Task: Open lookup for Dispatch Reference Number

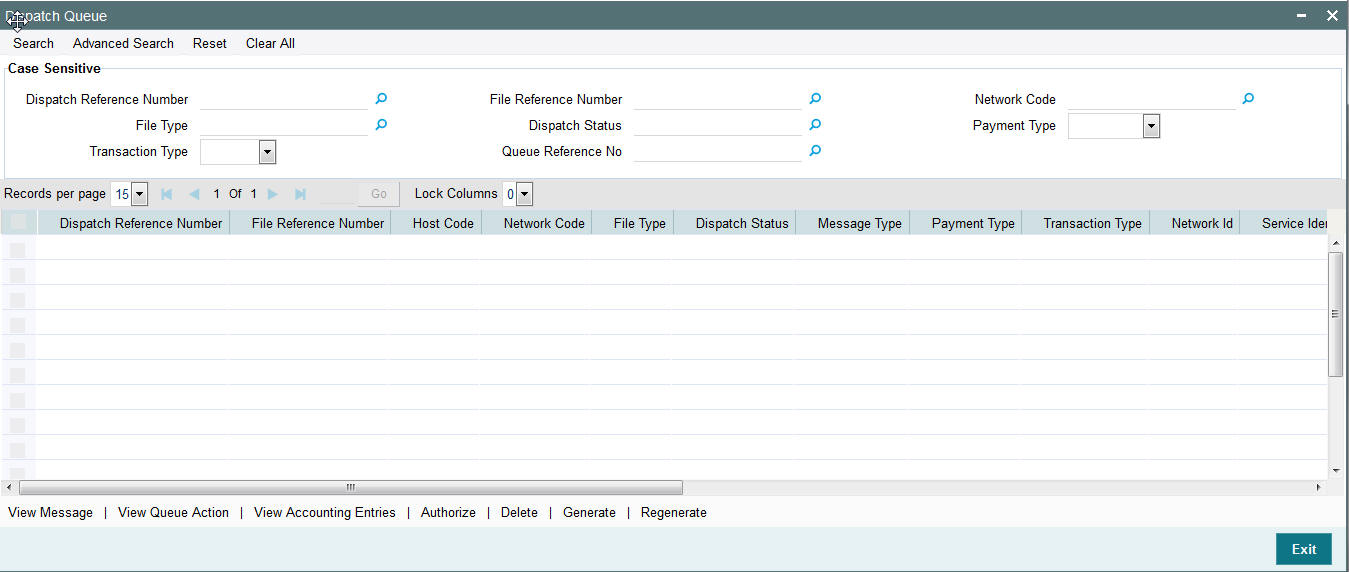Action: click(381, 99)
